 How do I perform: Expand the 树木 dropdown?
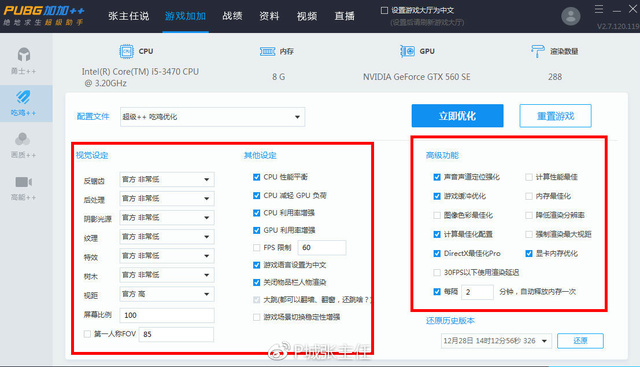click(167, 275)
